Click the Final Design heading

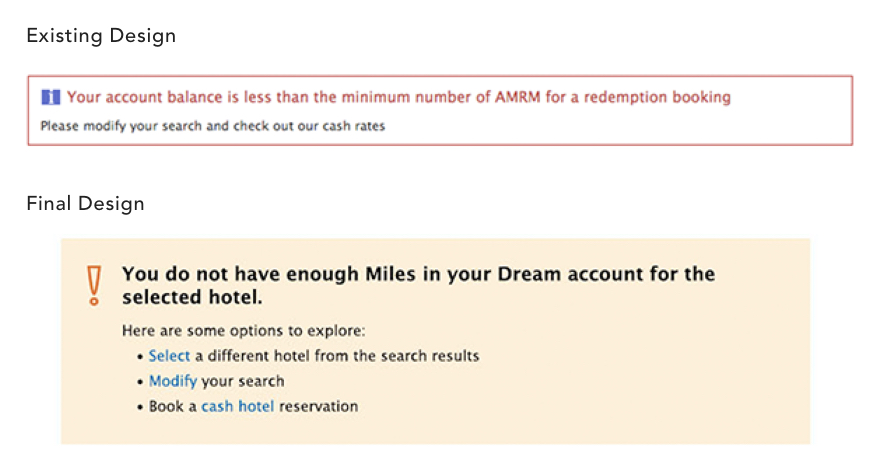point(85,204)
